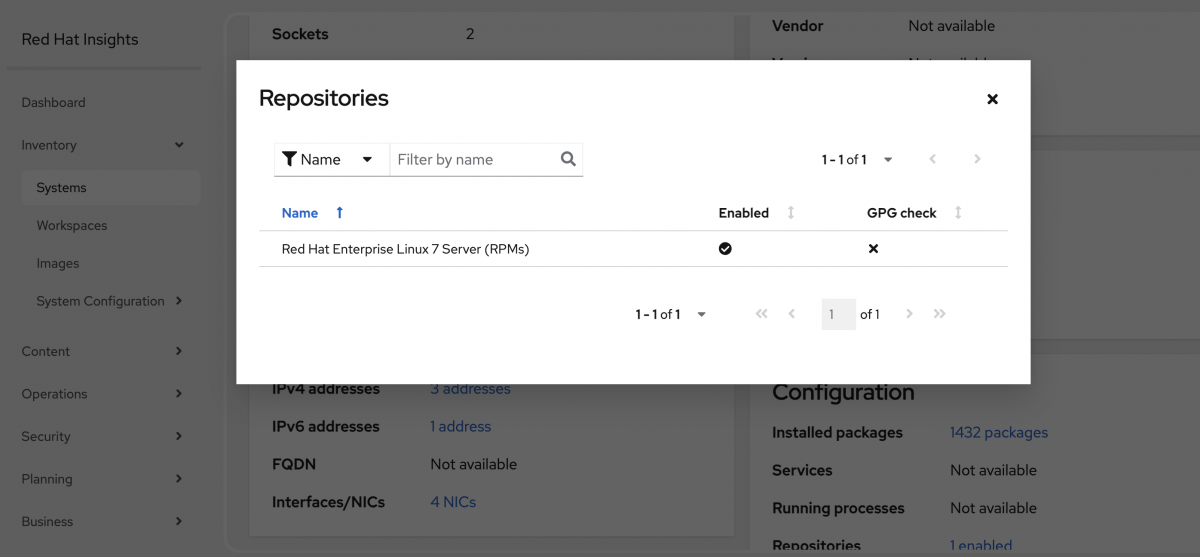
Task: Close the Repositories dialog
Action: pos(992,99)
